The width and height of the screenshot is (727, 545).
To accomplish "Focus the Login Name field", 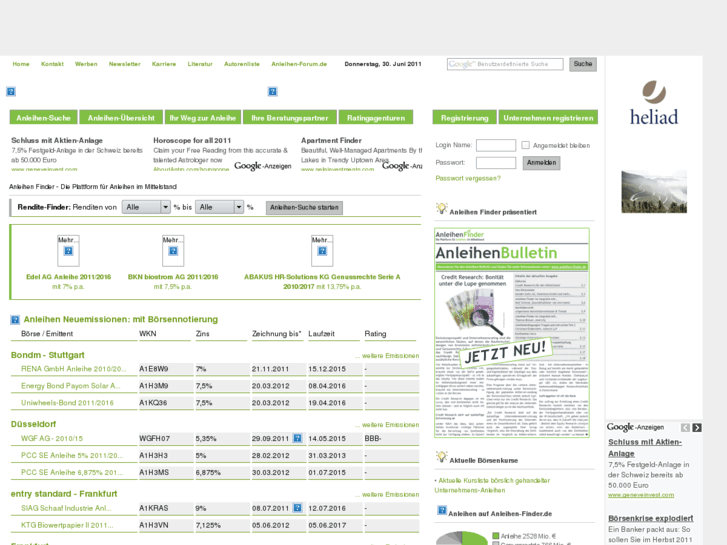I will tap(496, 145).
